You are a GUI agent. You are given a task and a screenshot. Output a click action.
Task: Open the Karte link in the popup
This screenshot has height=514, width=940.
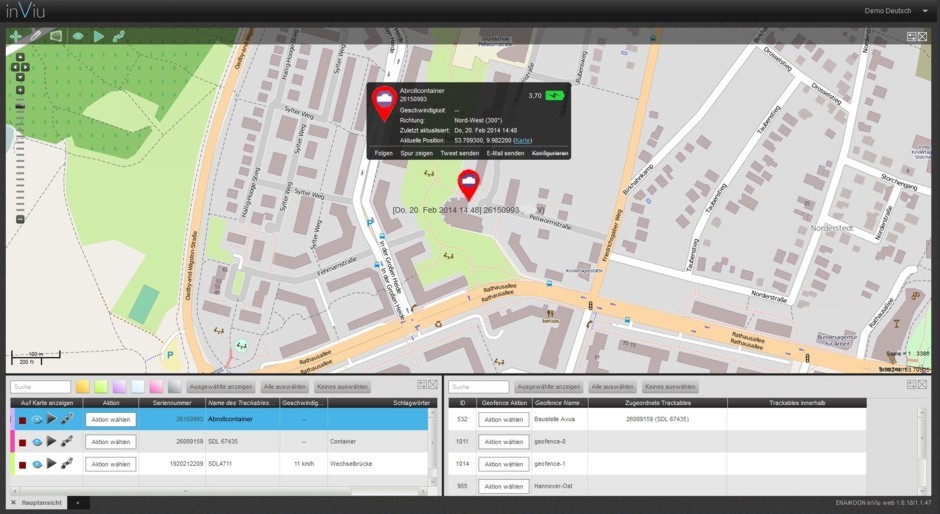[x=522, y=140]
